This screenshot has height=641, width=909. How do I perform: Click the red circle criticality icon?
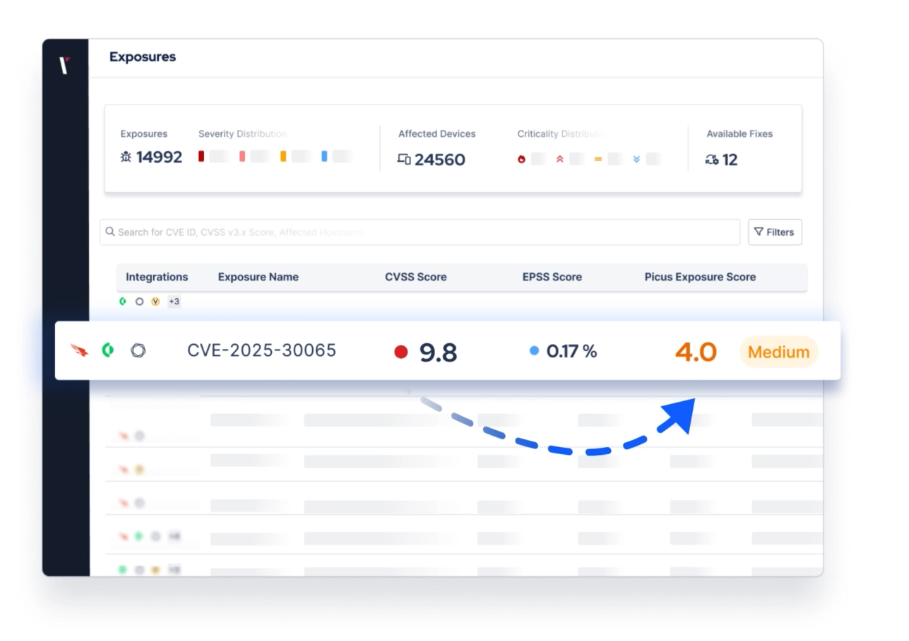[x=521, y=159]
